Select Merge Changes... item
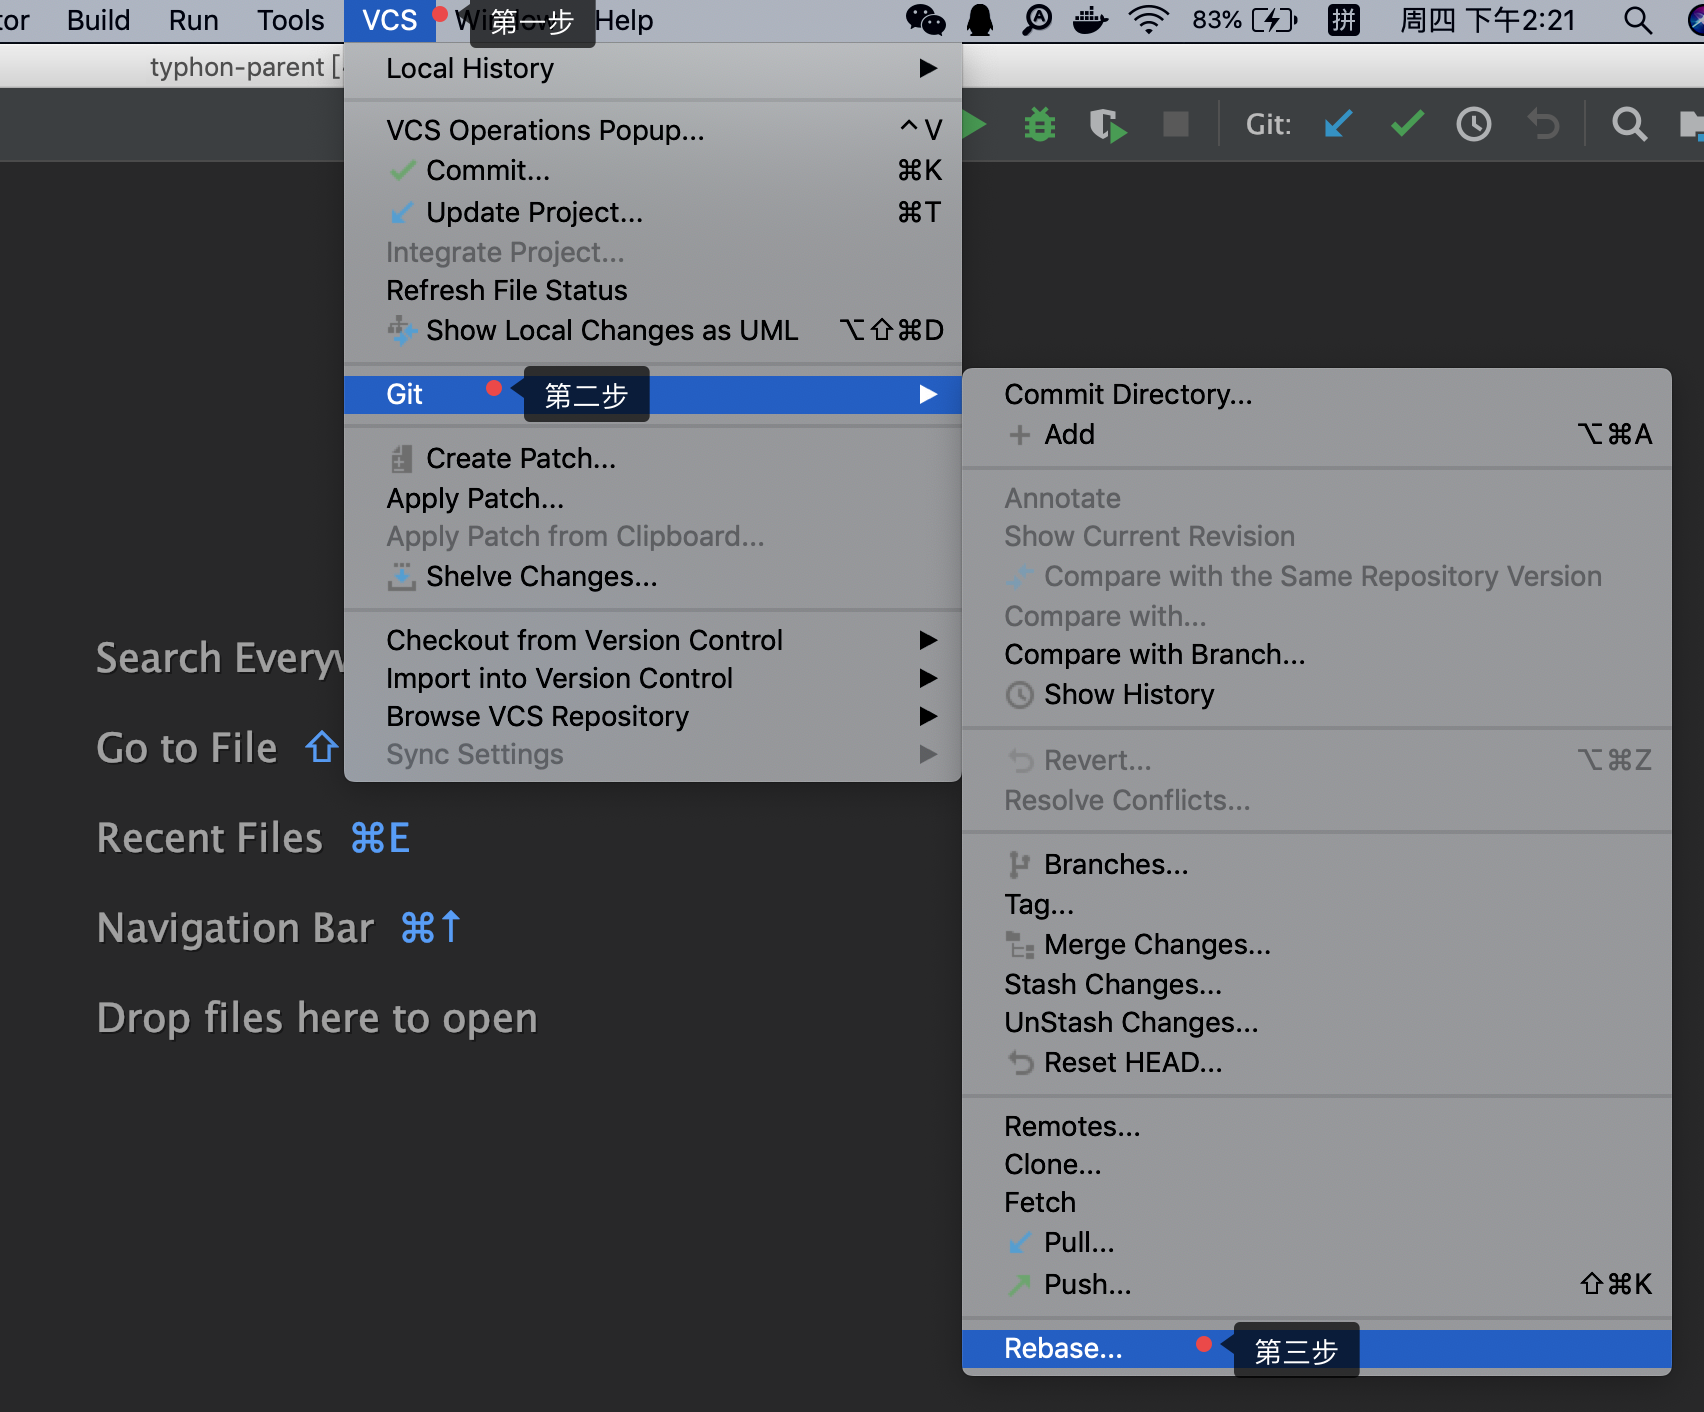 click(x=1317, y=944)
